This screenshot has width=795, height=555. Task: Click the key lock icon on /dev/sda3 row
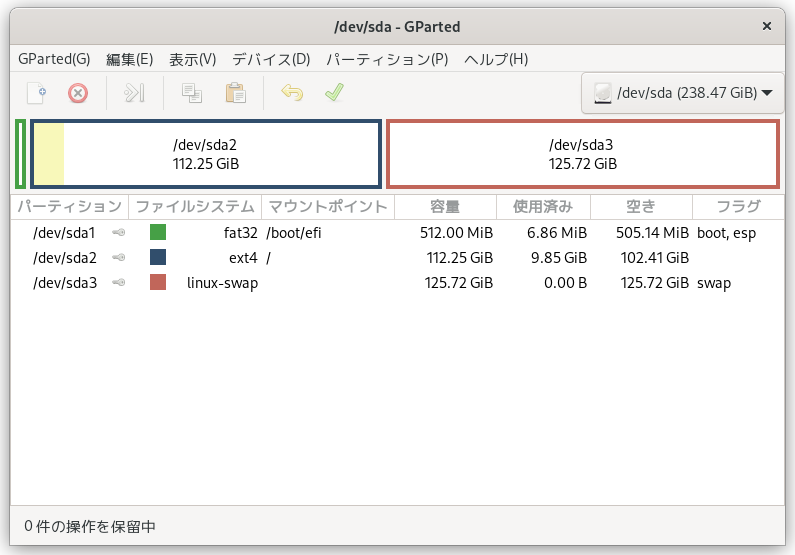[x=119, y=282]
